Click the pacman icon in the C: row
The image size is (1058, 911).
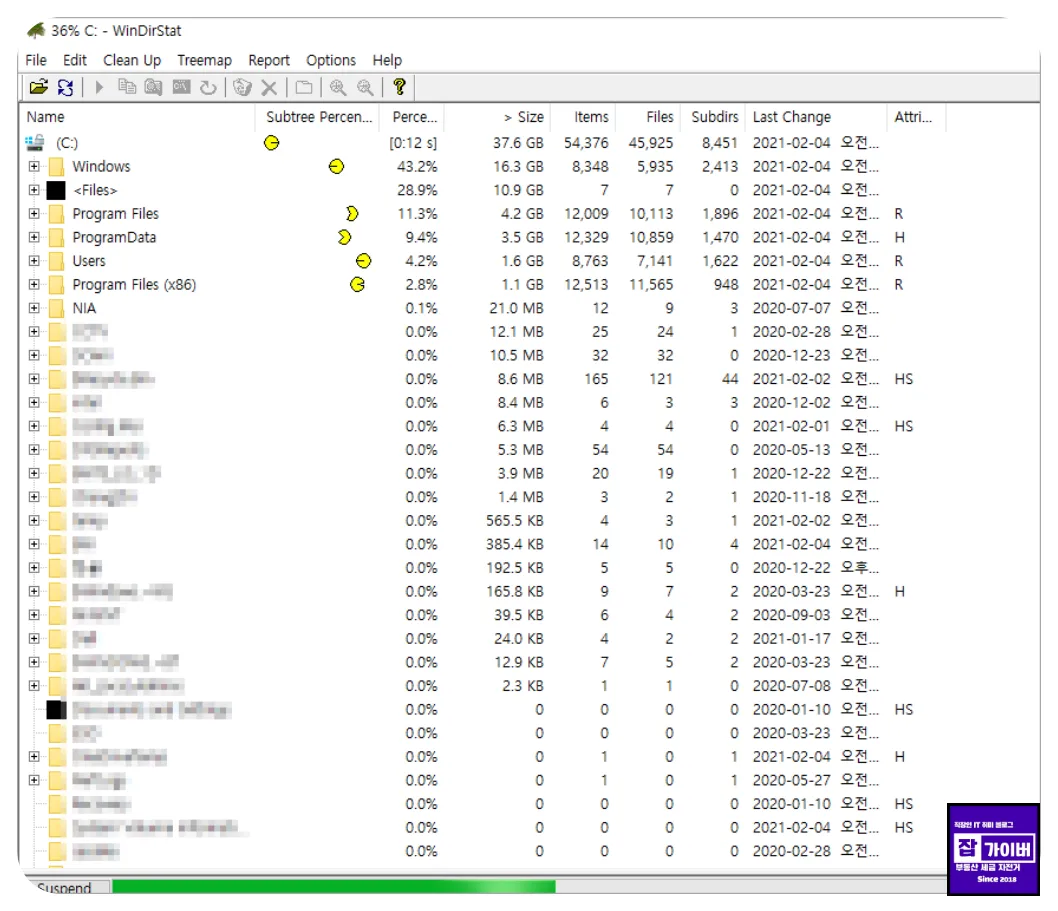271,142
